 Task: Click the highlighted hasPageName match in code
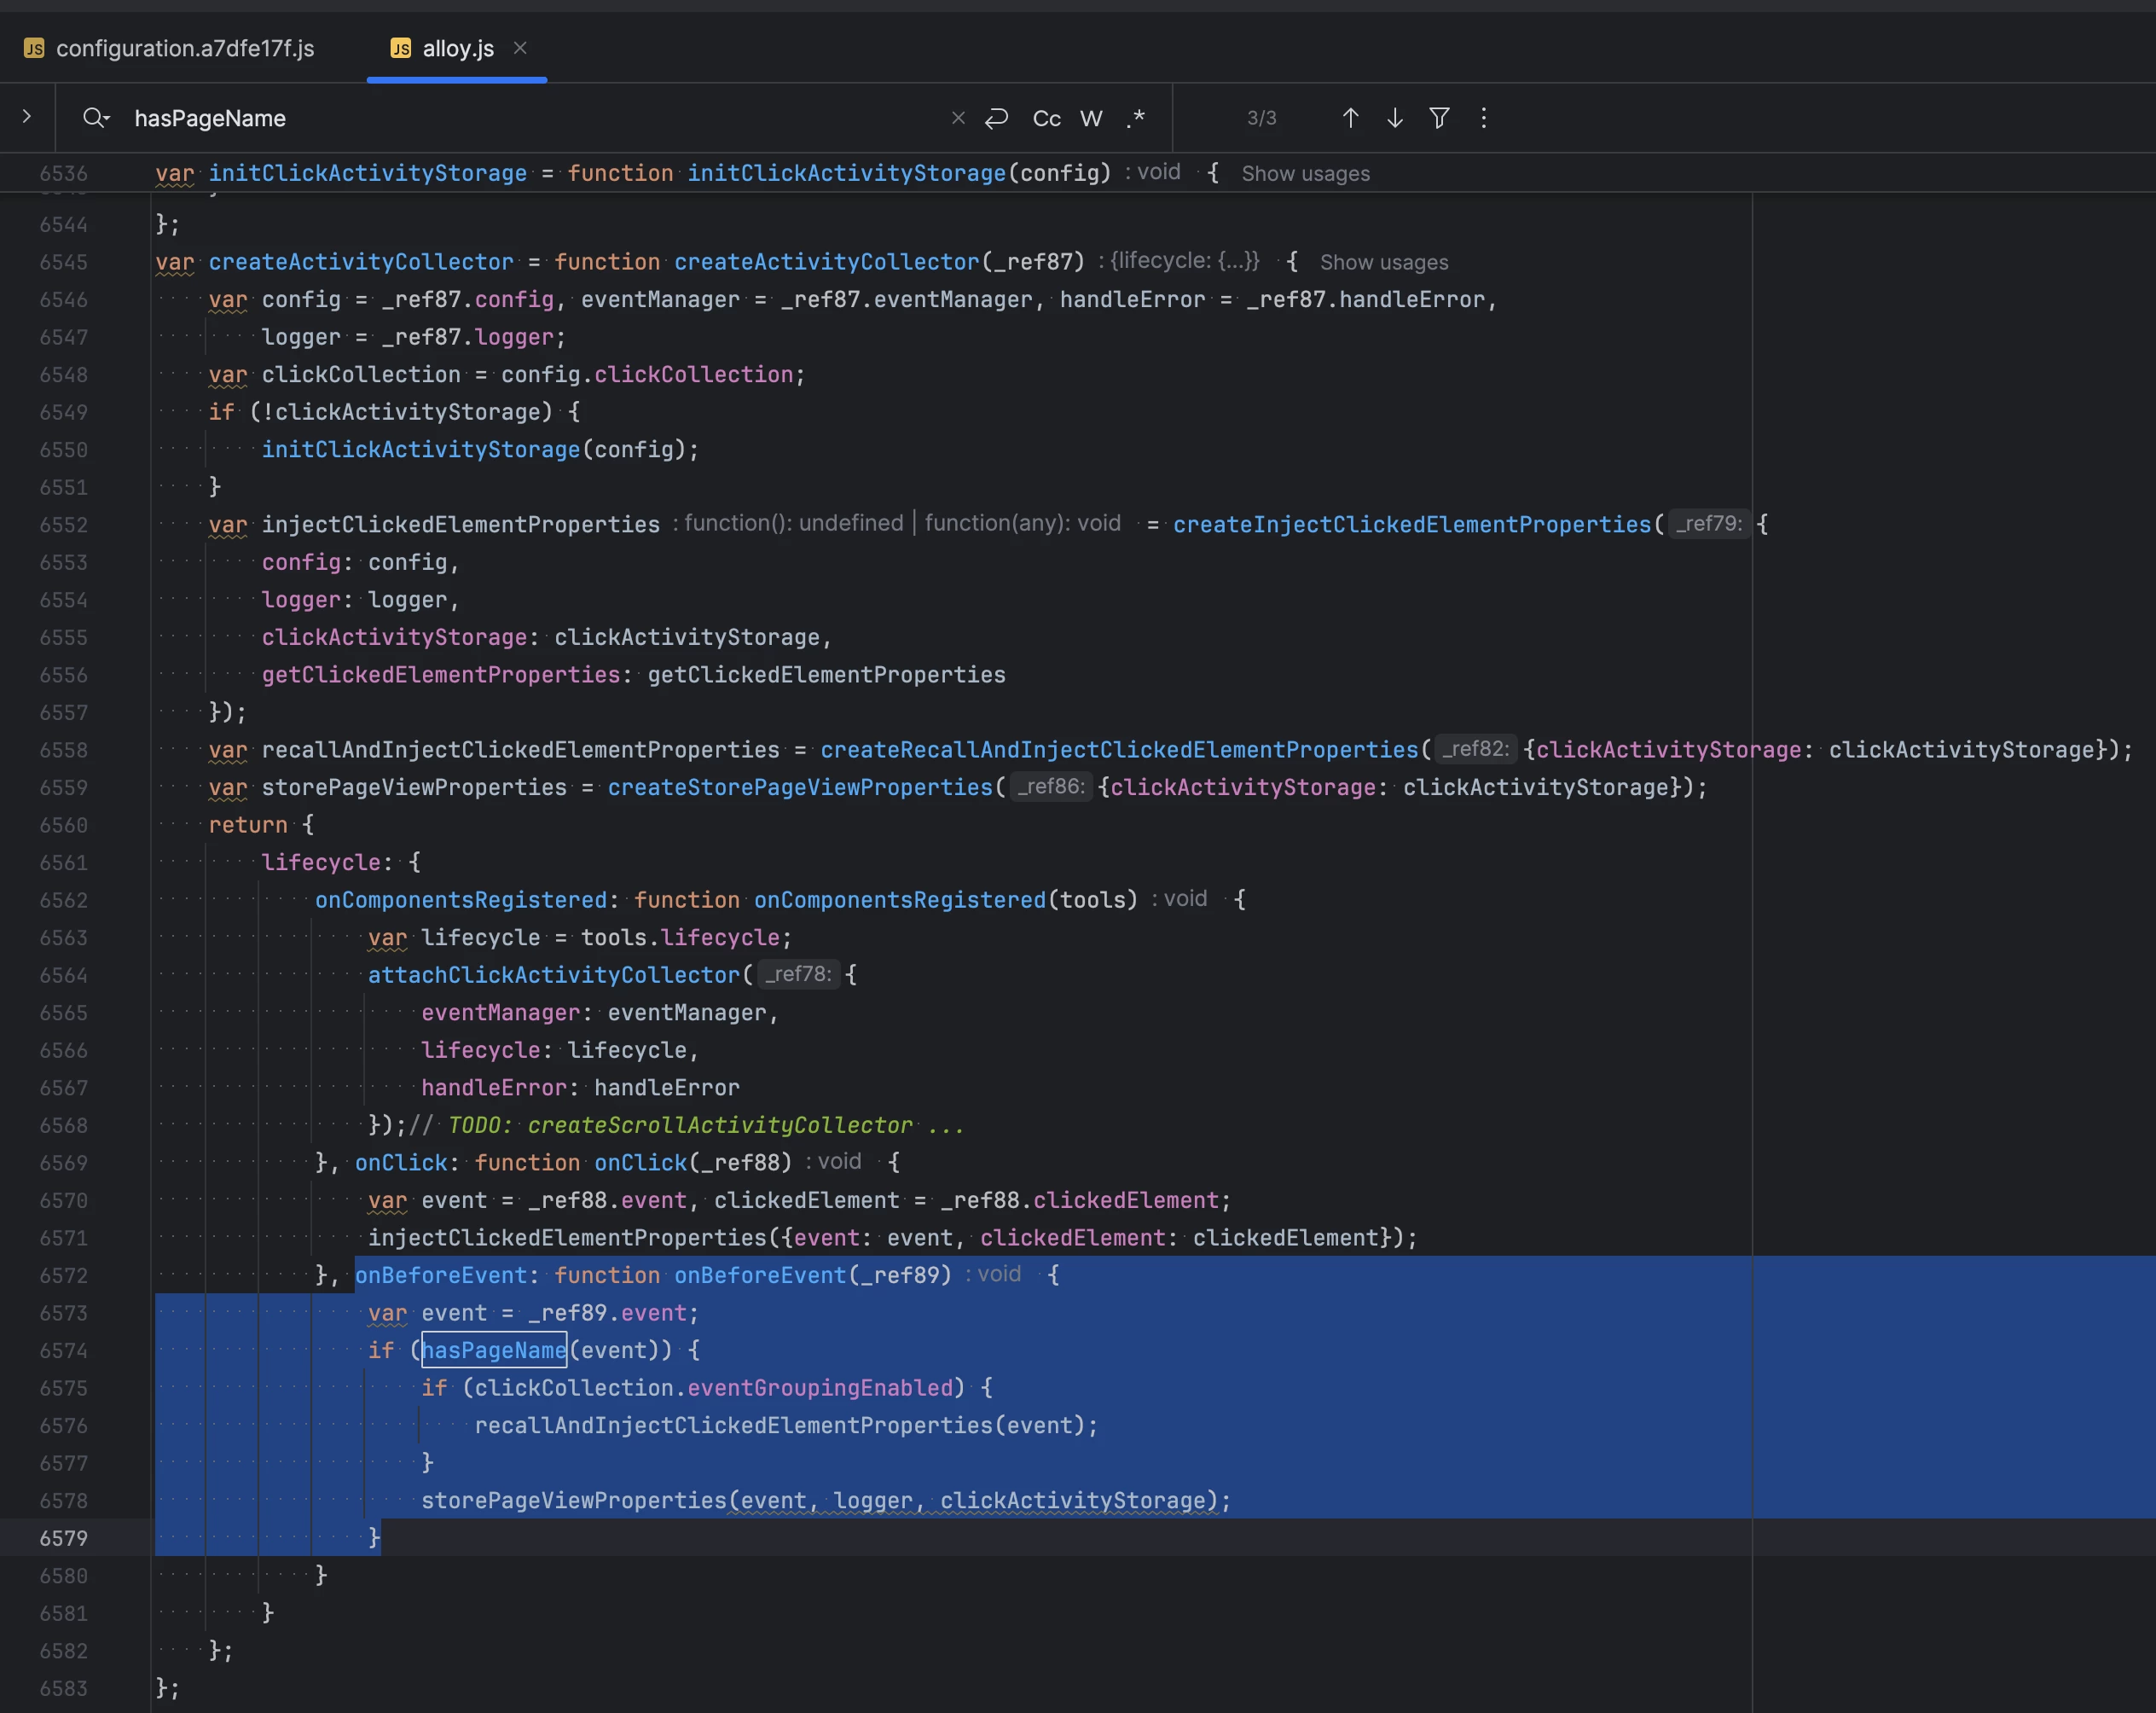click(x=494, y=1350)
